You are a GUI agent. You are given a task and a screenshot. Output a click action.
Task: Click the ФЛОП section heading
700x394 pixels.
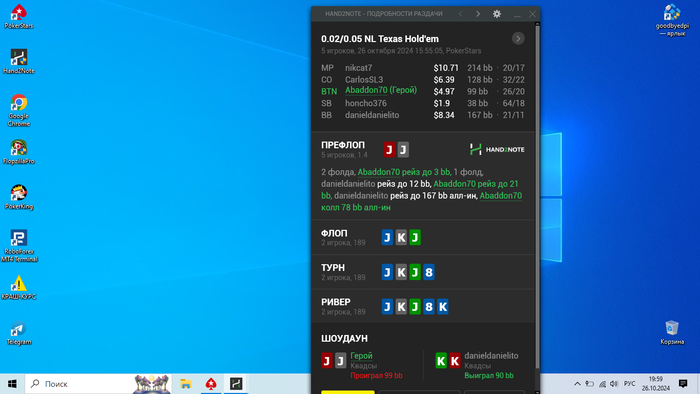pos(334,233)
